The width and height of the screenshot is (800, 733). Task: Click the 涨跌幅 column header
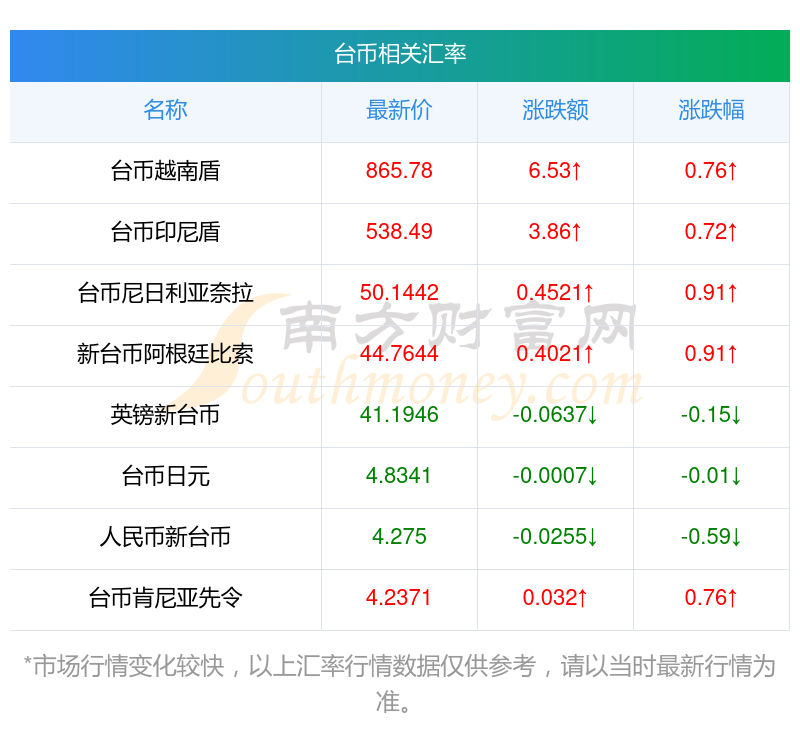click(x=711, y=110)
